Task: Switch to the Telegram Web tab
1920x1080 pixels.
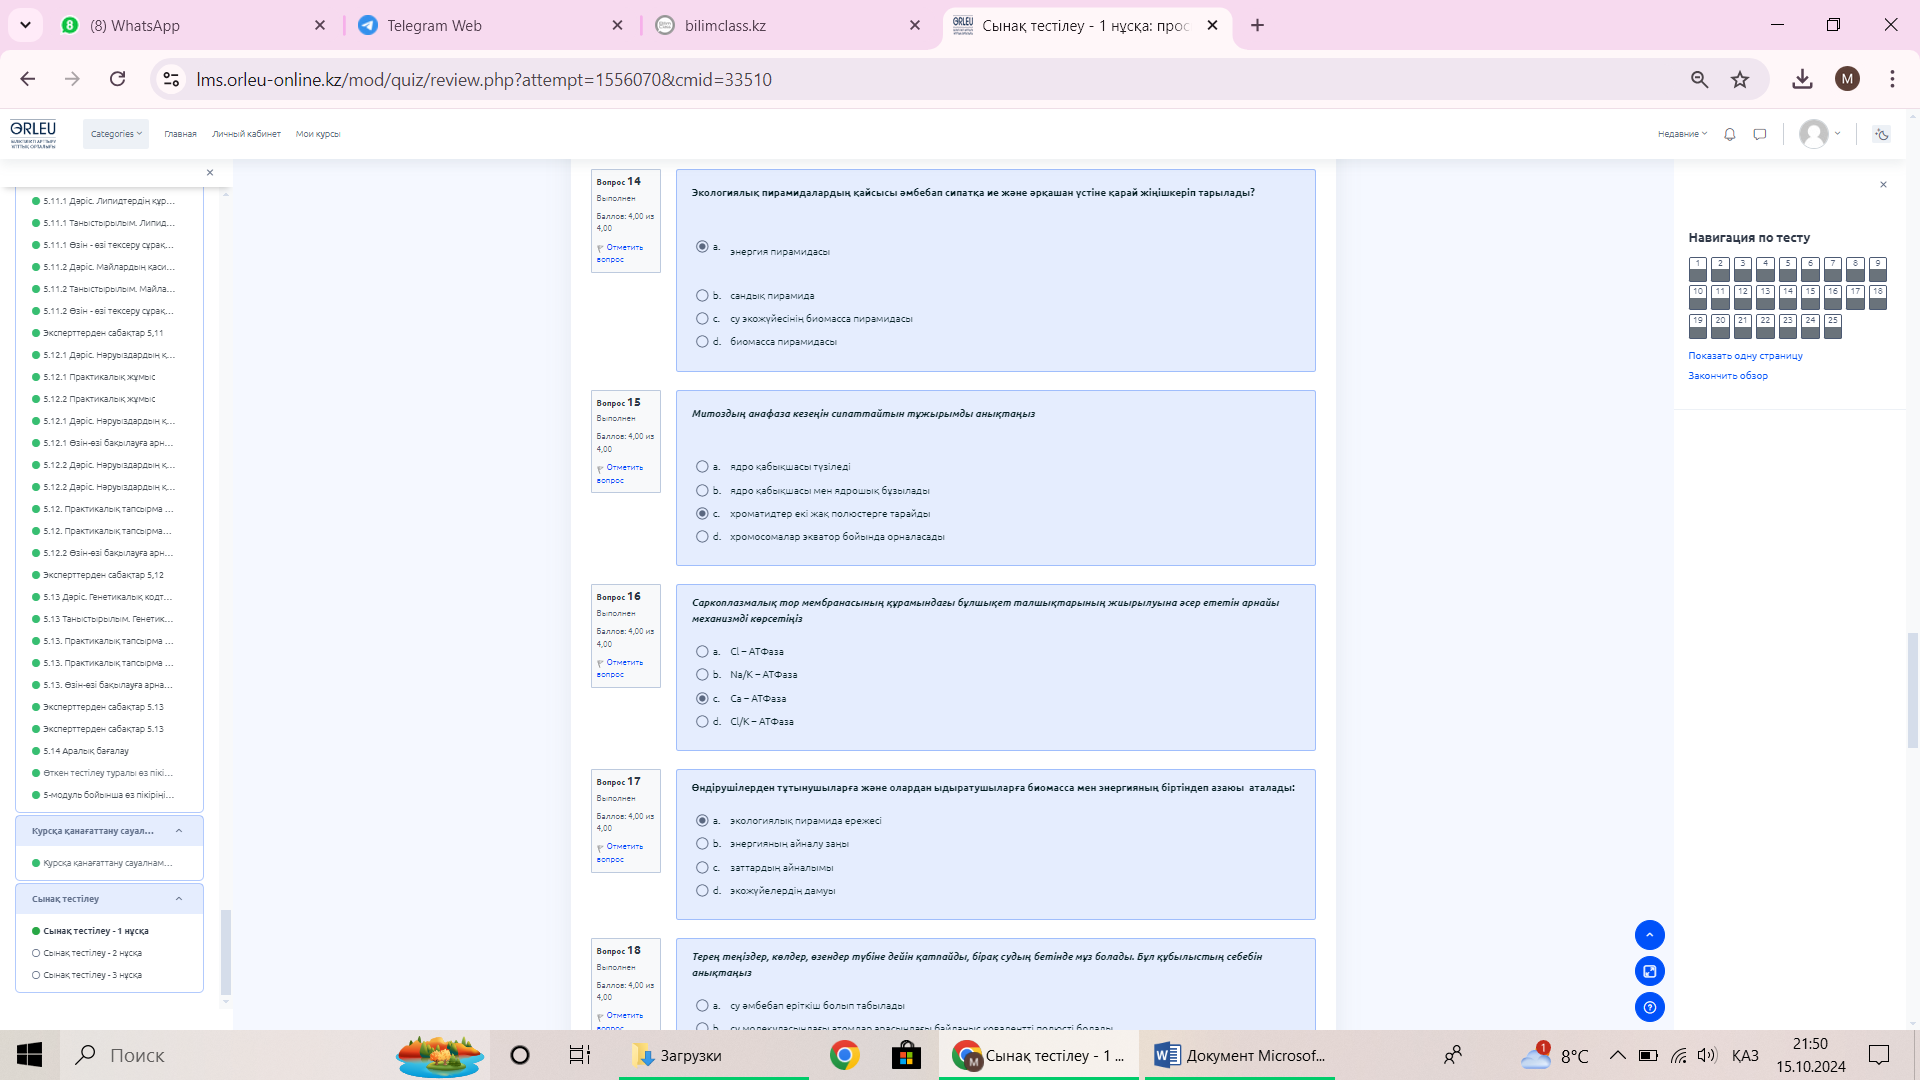Action: (x=434, y=25)
